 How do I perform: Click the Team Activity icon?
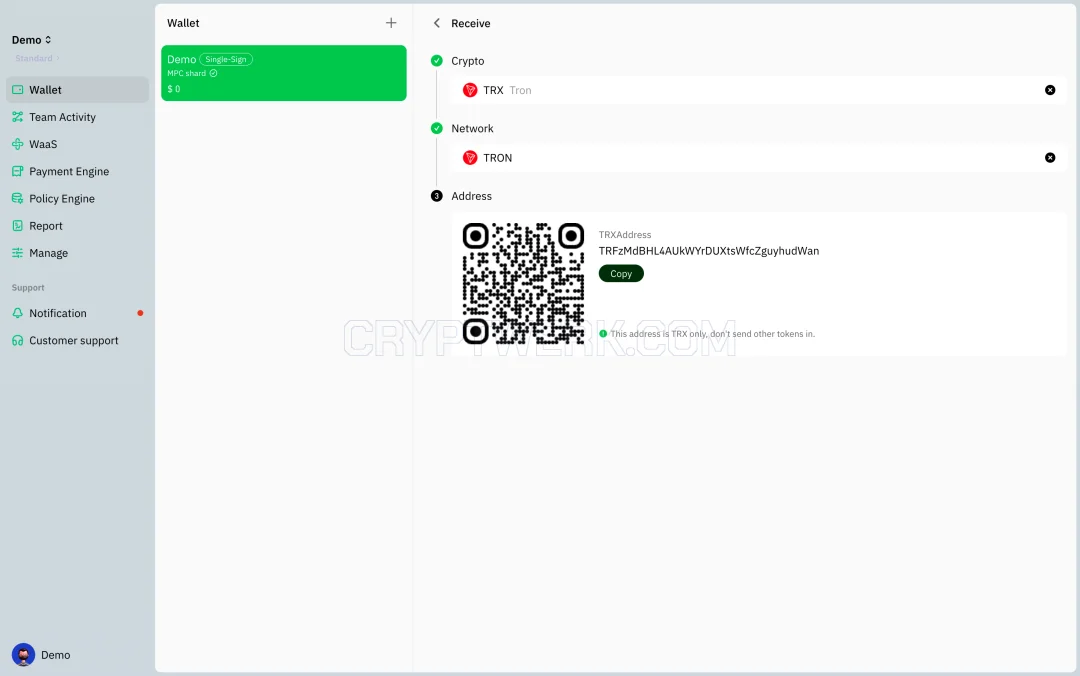(x=18, y=117)
